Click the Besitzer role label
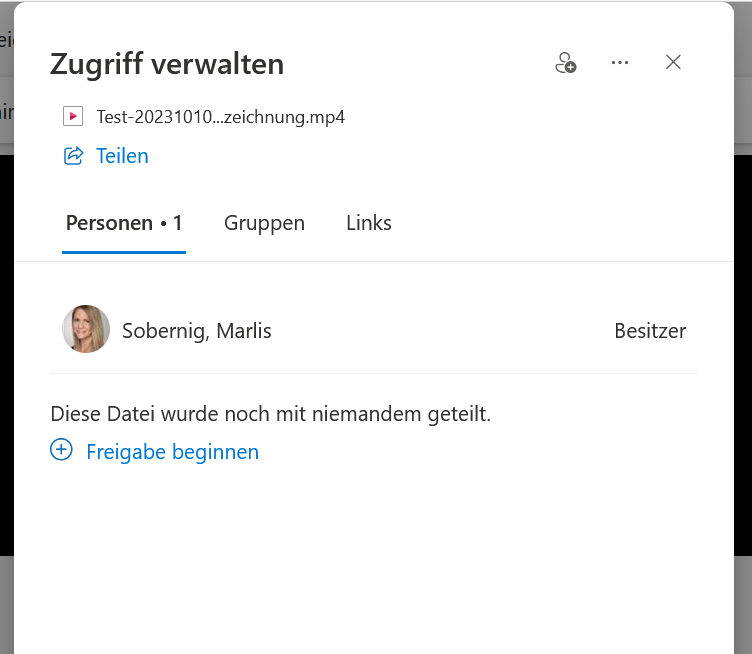Screen dimensions: 752x654 (x=650, y=331)
